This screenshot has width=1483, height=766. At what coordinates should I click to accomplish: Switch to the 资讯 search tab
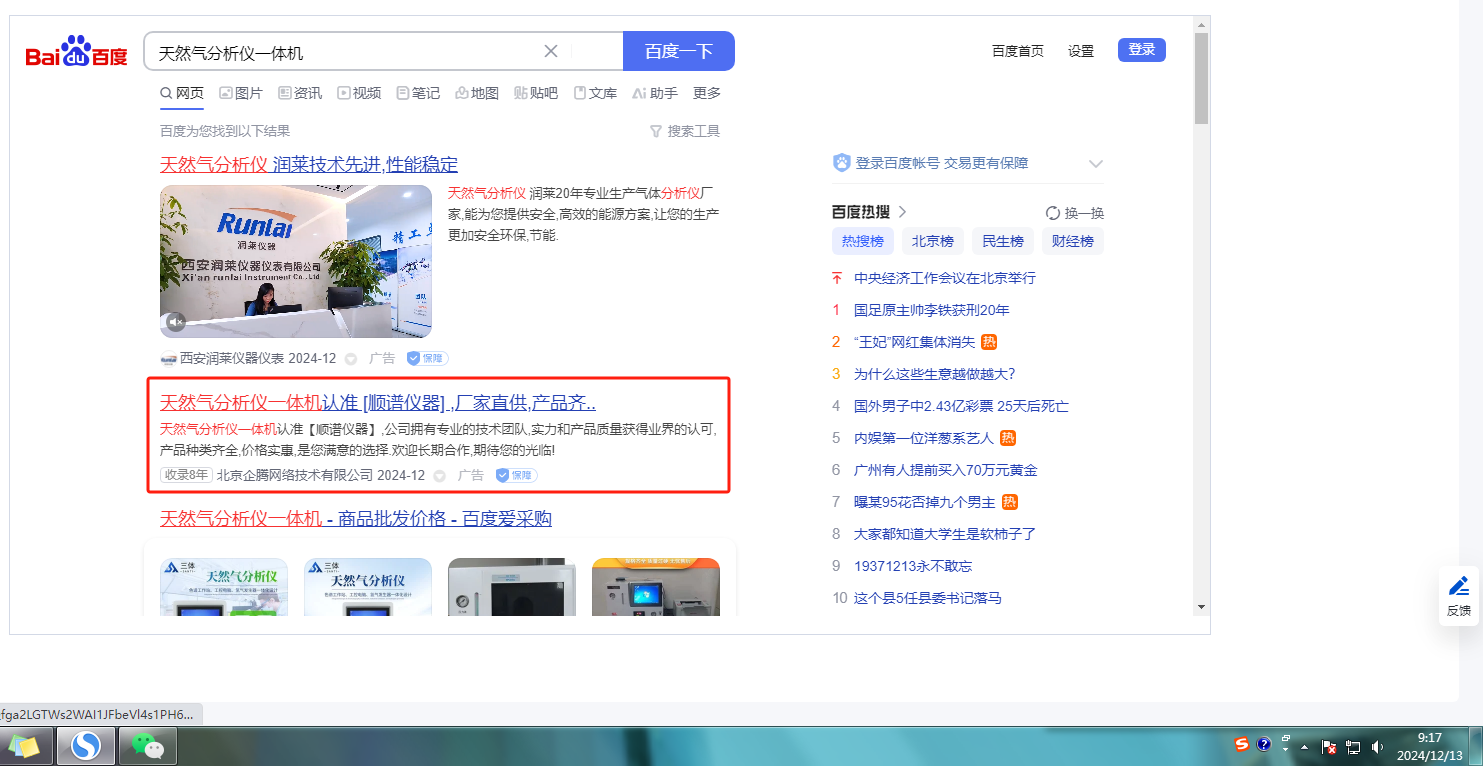(300, 93)
